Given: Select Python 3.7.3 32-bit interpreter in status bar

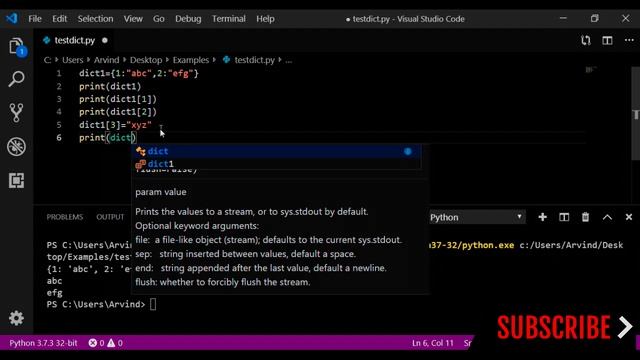Looking at the screenshot, I should point(43,343).
